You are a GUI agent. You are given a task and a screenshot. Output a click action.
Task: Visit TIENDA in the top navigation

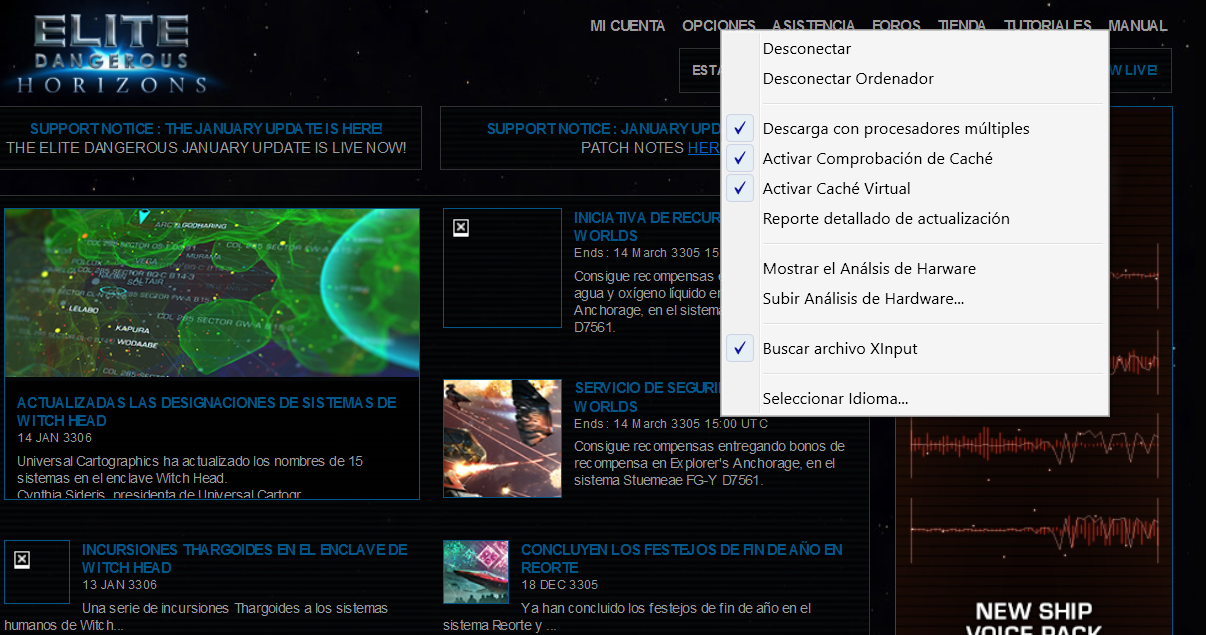[x=962, y=26]
